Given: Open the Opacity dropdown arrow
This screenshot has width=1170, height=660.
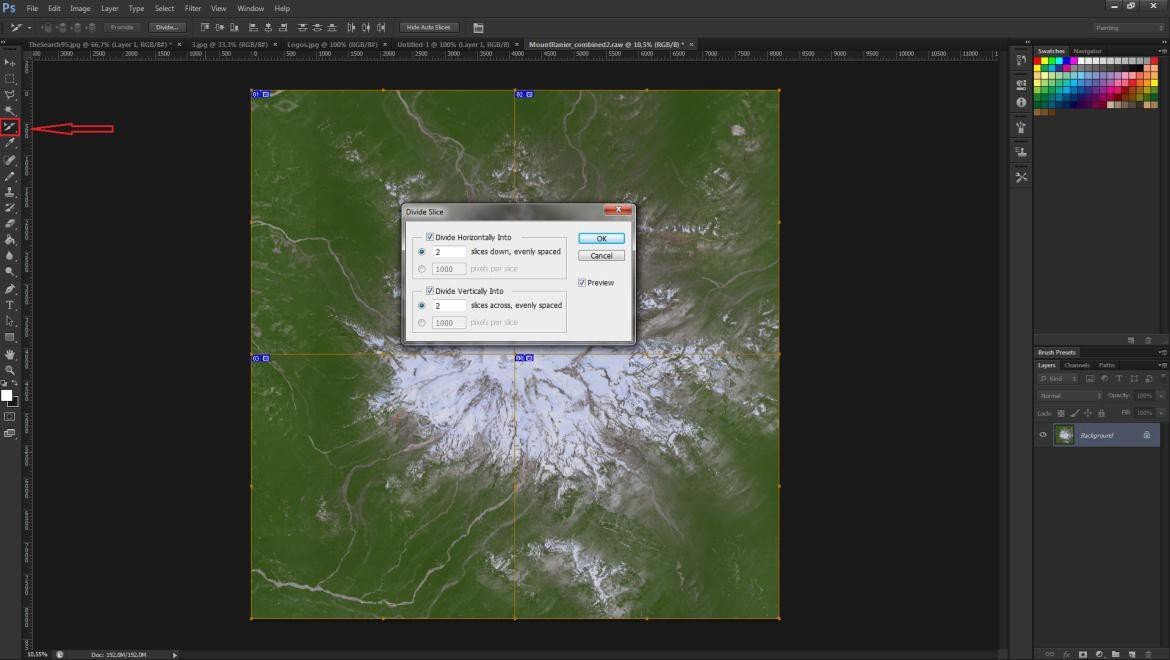Looking at the screenshot, I should 1161,395.
